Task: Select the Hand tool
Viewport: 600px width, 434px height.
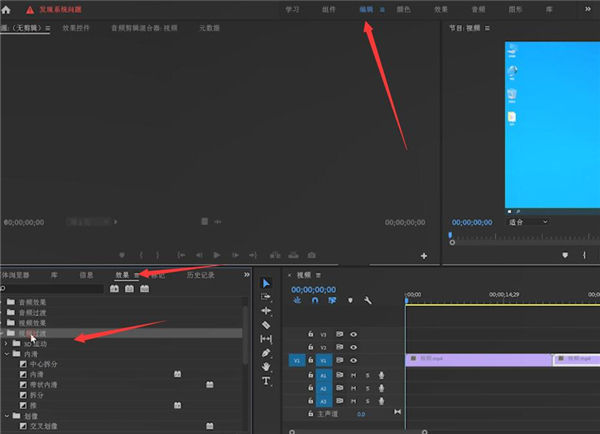Action: pyautogui.click(x=266, y=367)
